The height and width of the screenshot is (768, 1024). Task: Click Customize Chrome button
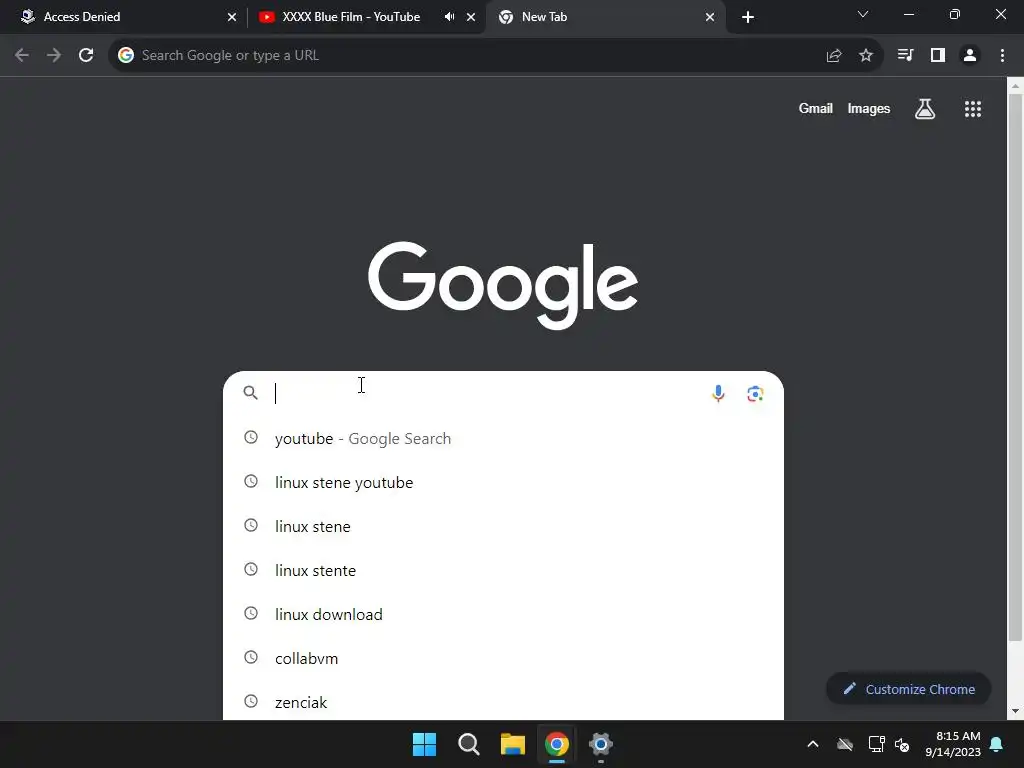[908, 689]
